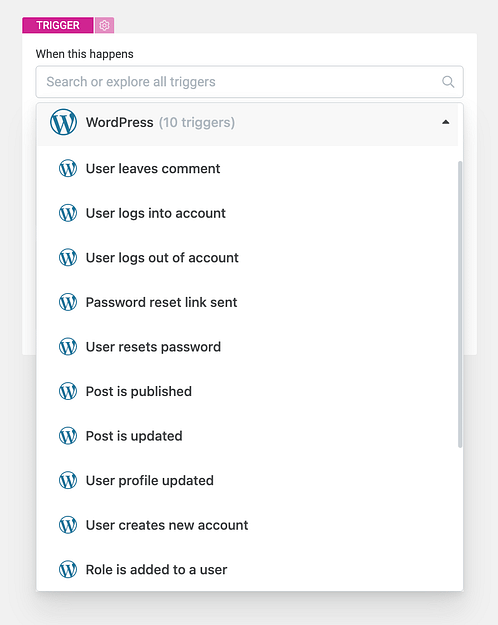Choose the User leaves comment trigger text
The height and width of the screenshot is (625, 498).
coord(153,169)
